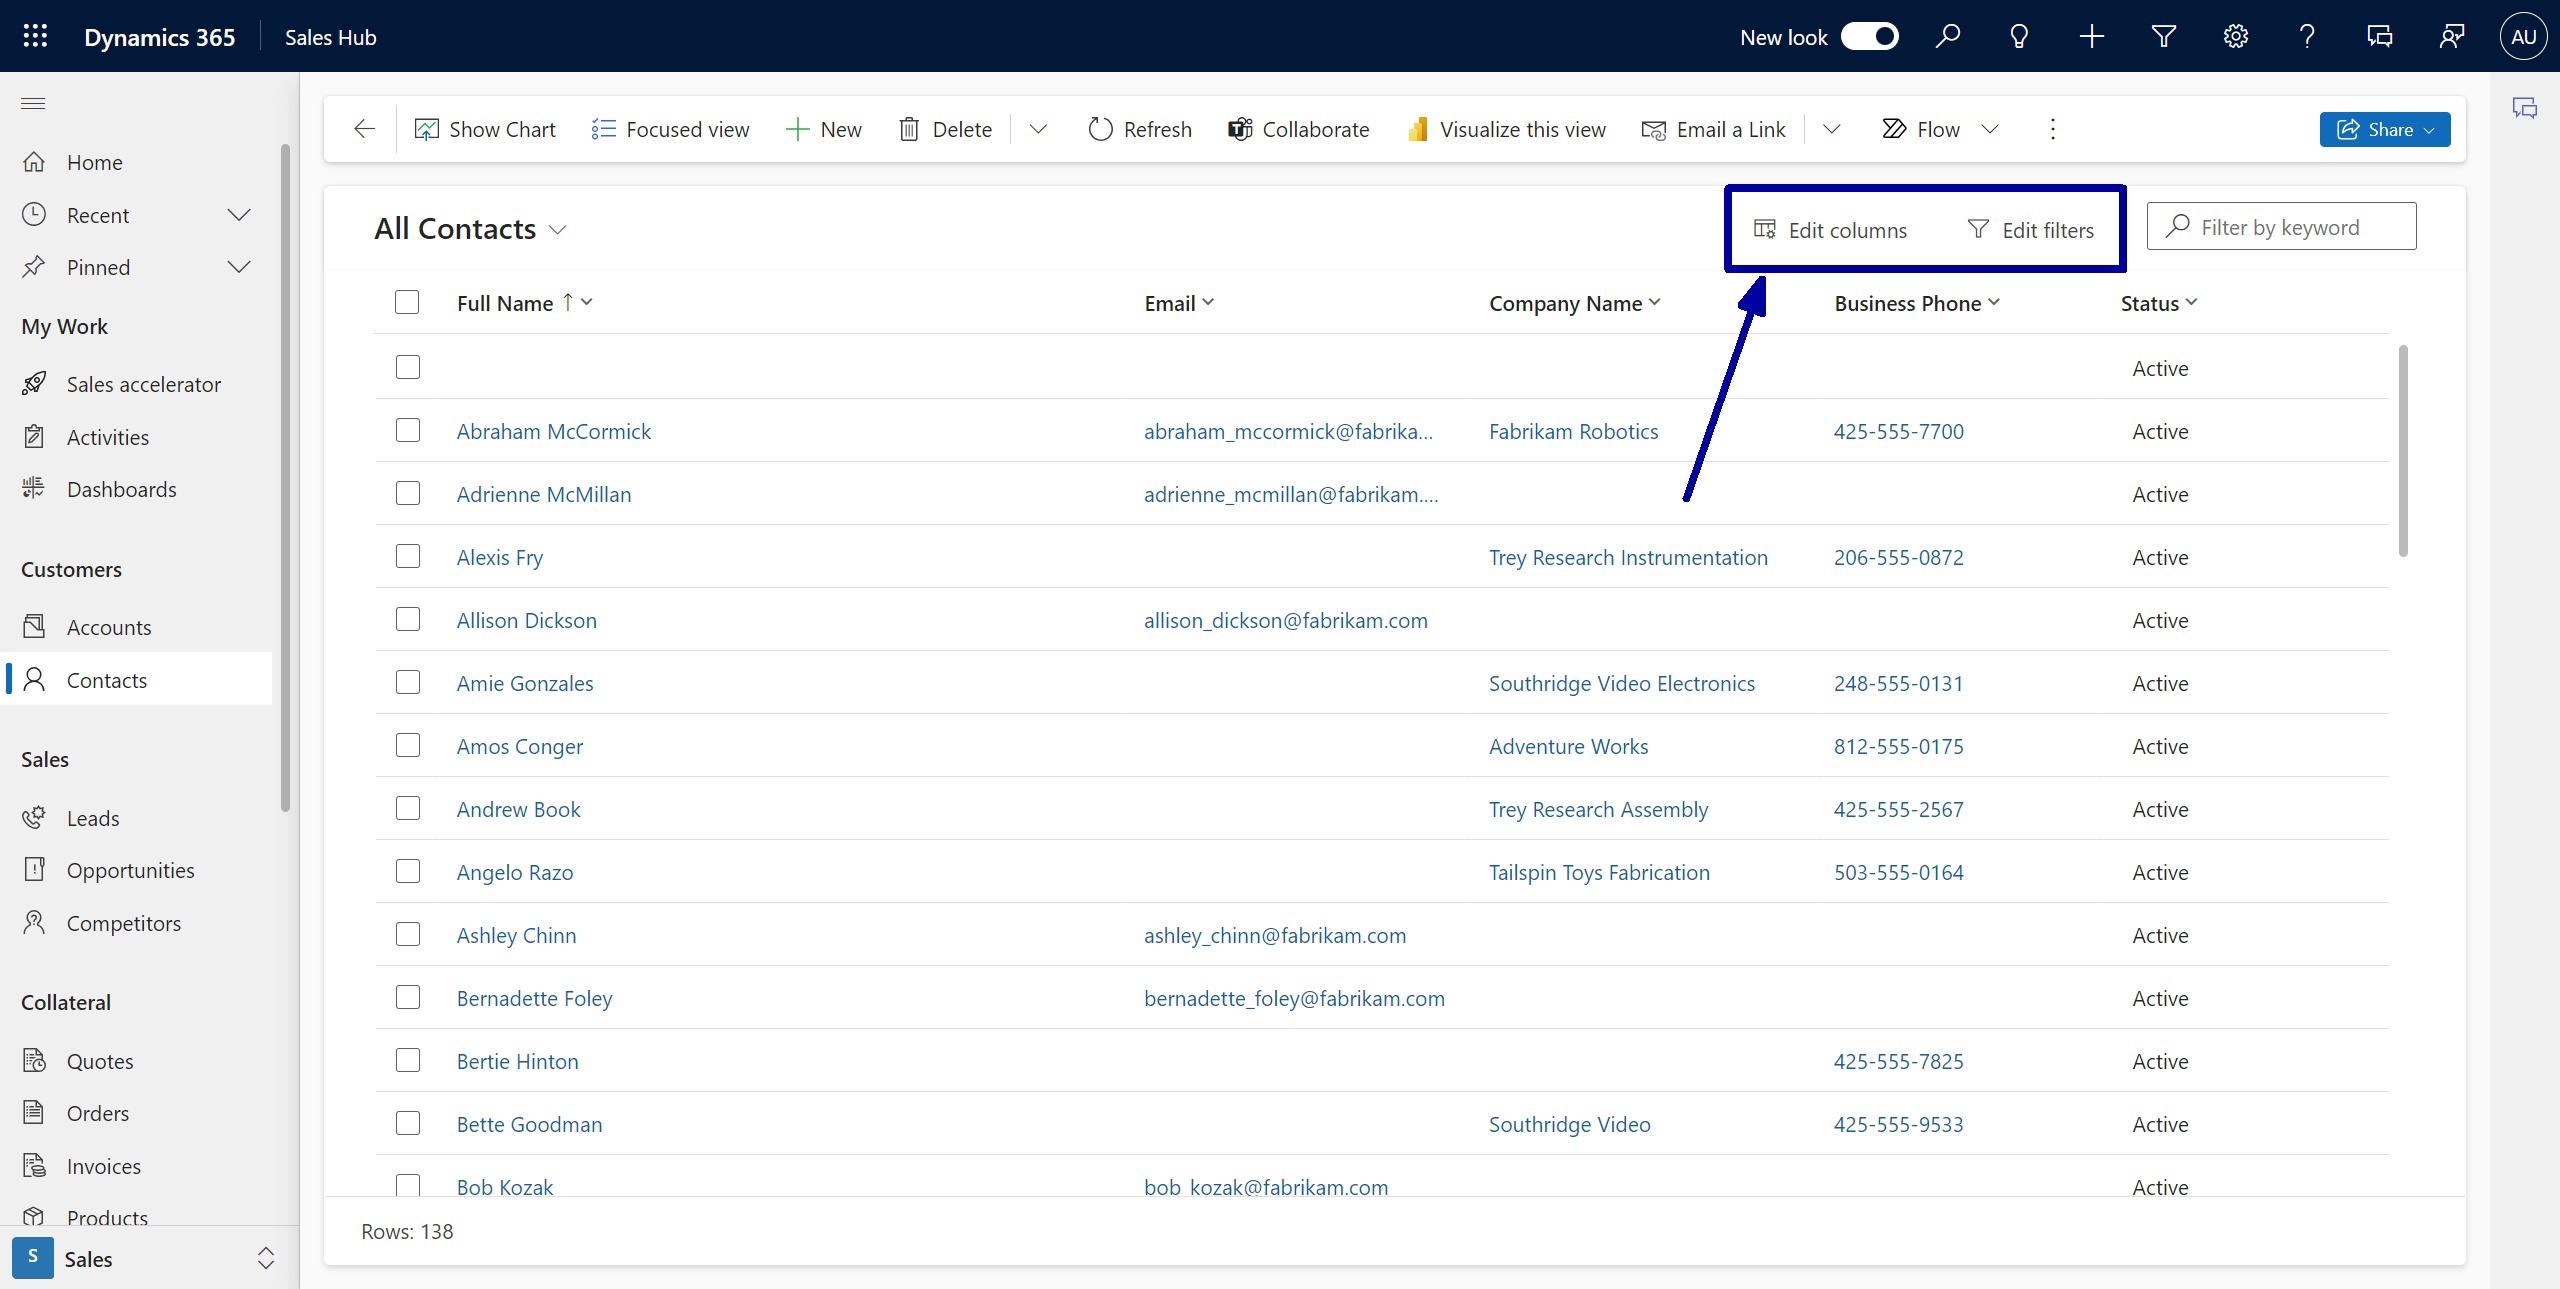Open the AU account avatar
2560x1289 pixels.
tap(2523, 37)
